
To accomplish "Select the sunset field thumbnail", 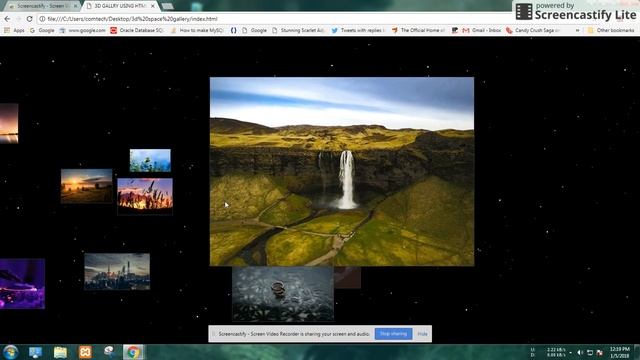I will point(87,186).
